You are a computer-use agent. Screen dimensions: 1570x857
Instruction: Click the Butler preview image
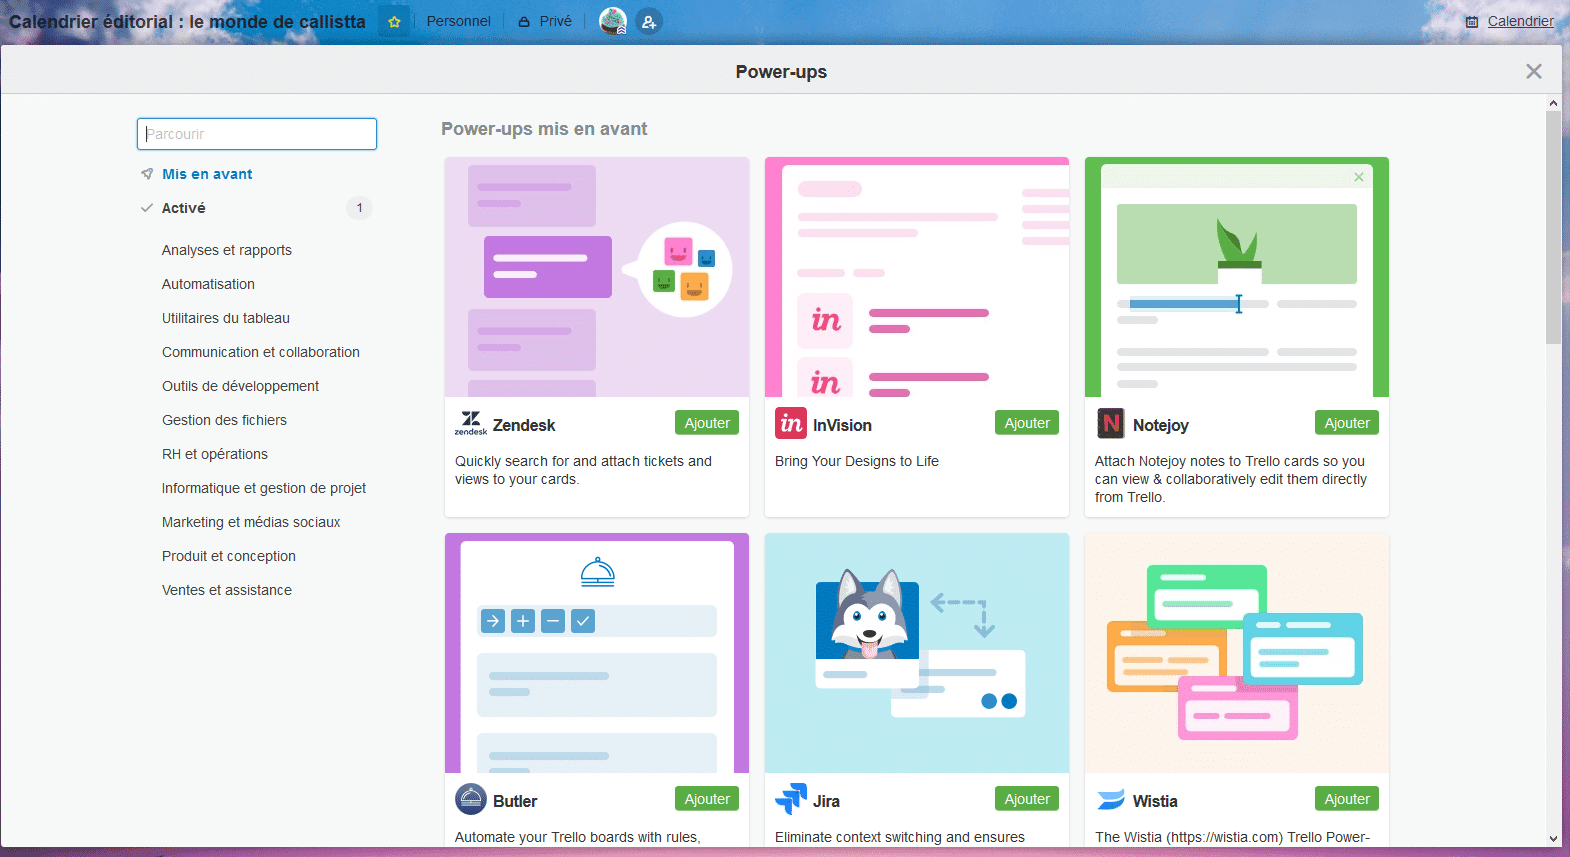coord(597,653)
